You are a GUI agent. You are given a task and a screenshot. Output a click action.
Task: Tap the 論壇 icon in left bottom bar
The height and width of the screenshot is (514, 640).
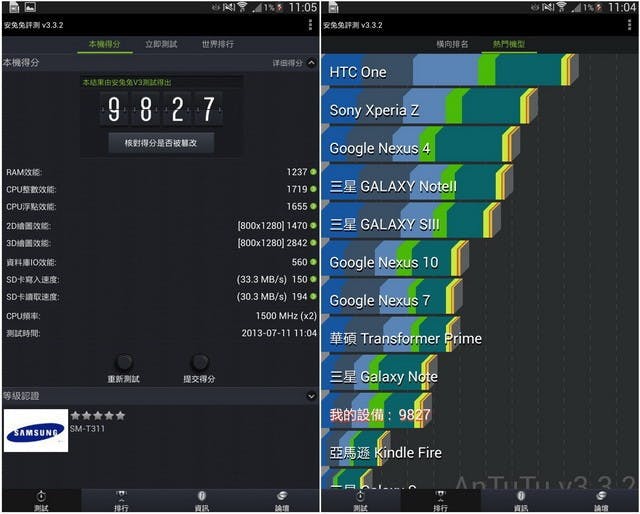coord(282,501)
